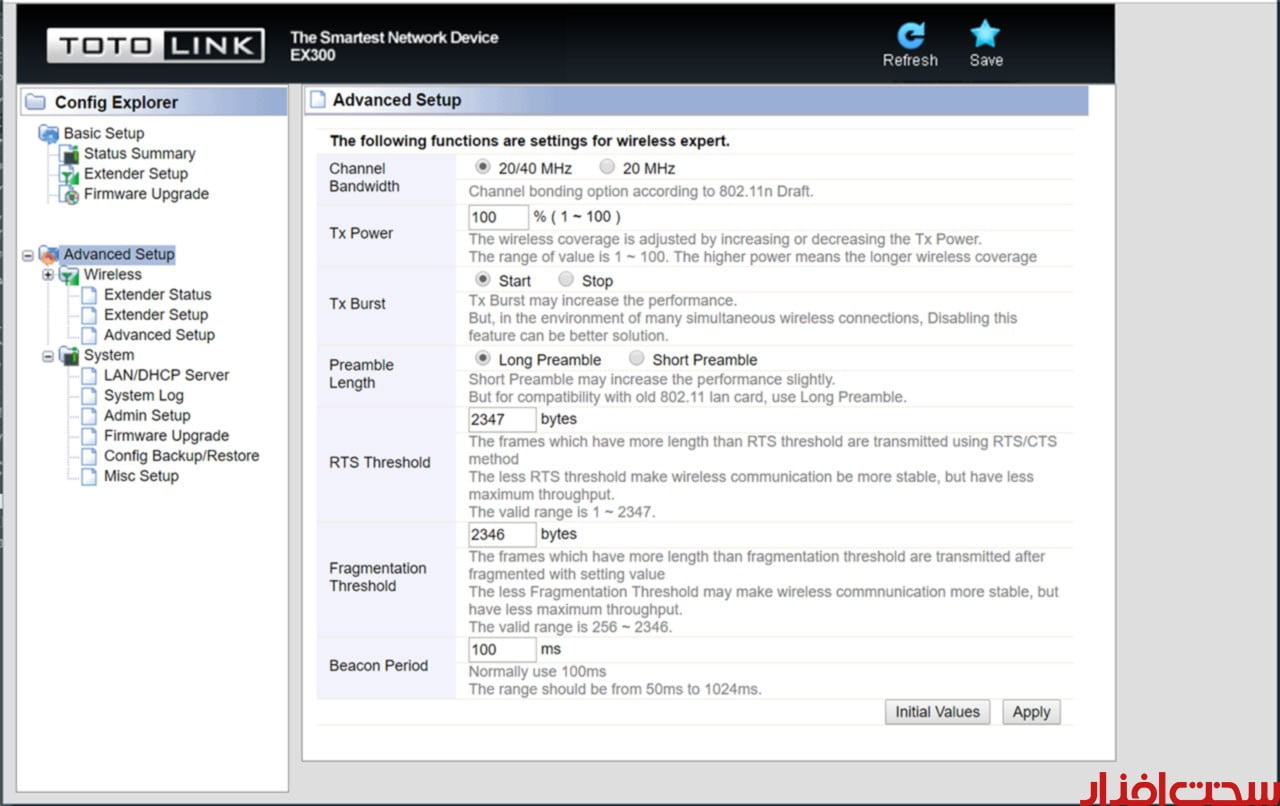Click the Save star icon
1280x806 pixels.
click(985, 35)
